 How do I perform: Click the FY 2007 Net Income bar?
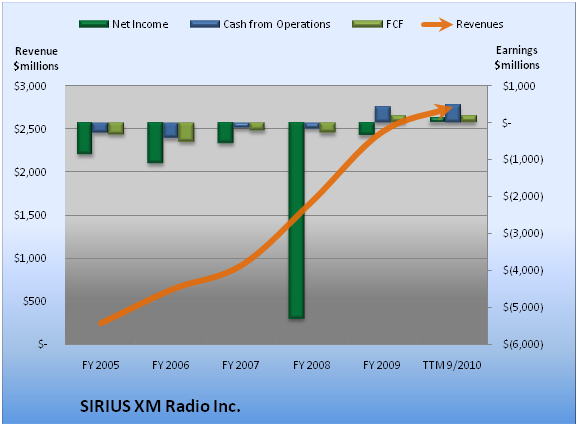(226, 132)
